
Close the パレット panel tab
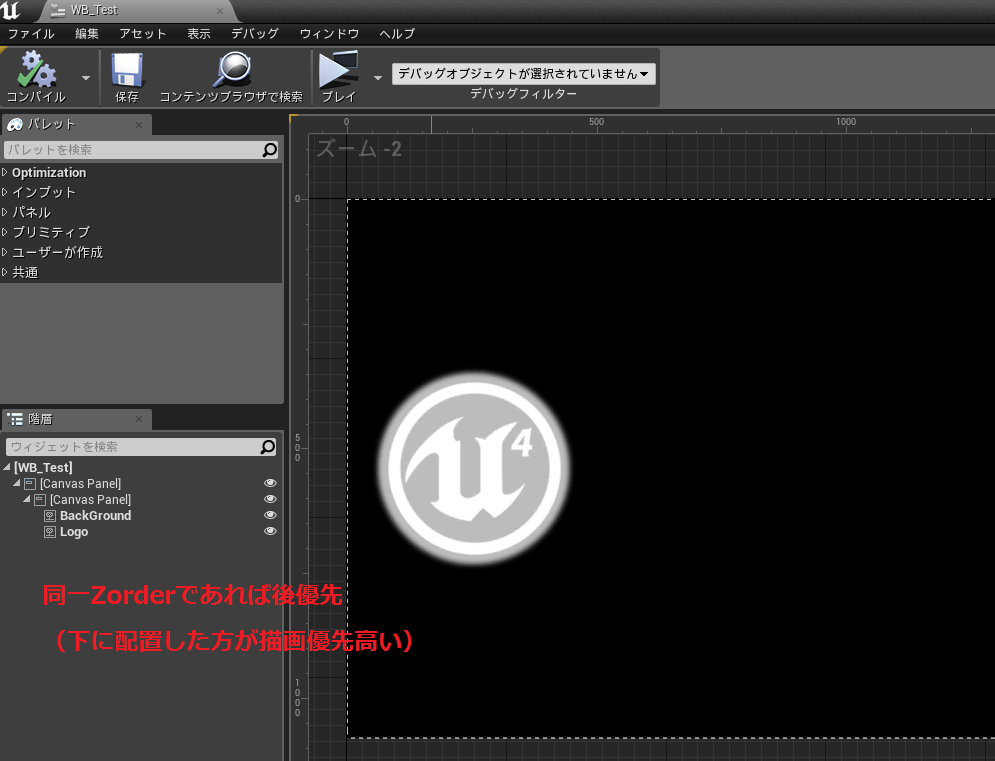139,125
